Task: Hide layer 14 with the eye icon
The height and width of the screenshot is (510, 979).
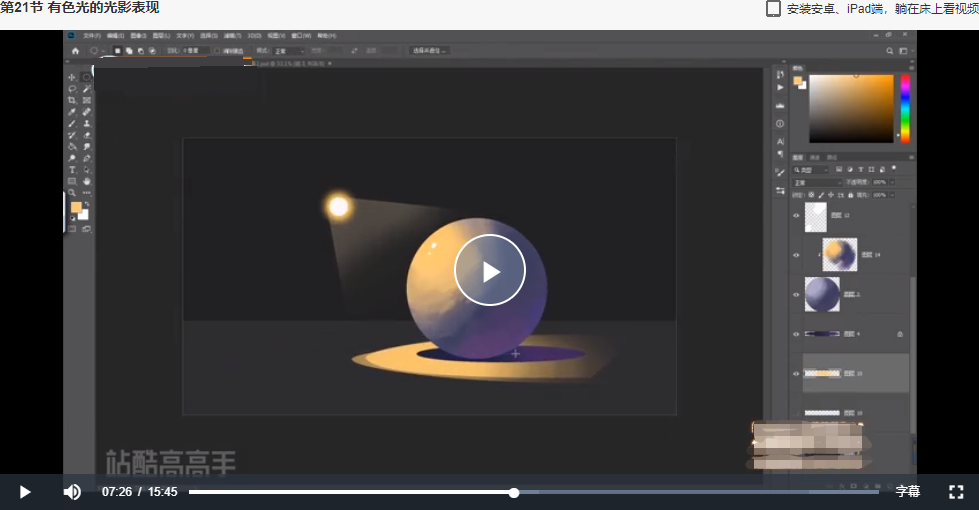Action: (796, 255)
